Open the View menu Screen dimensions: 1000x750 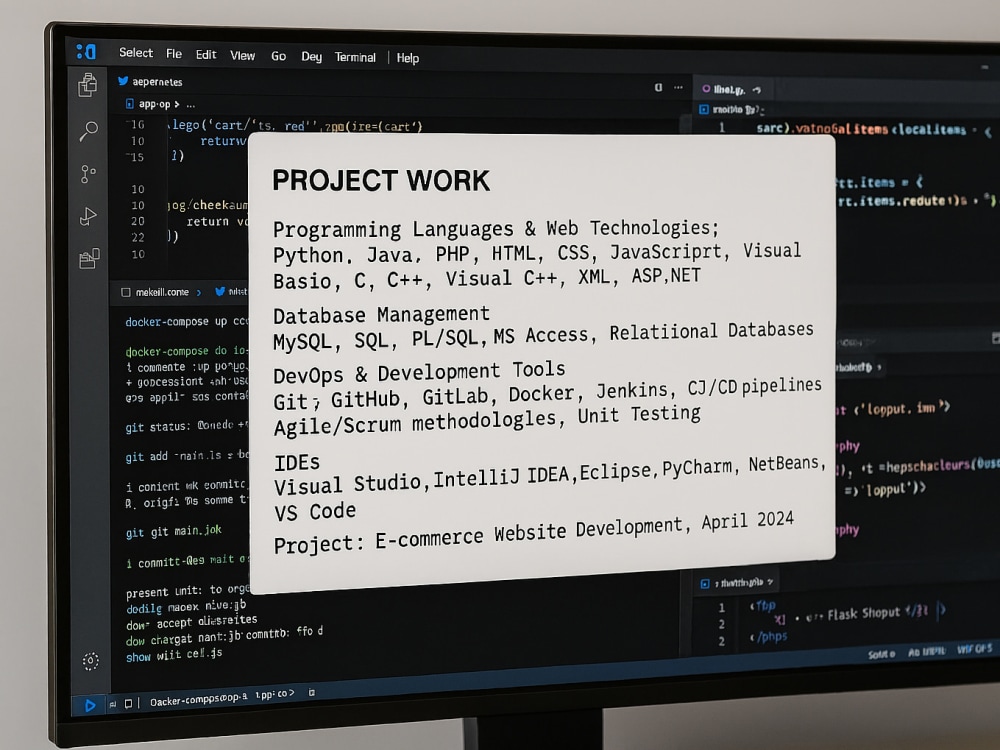tap(242, 55)
